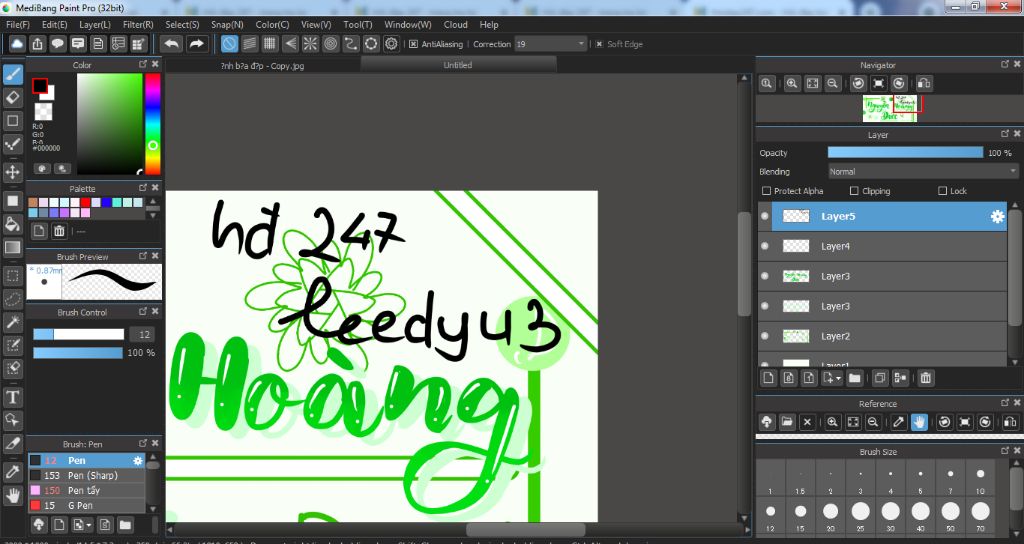Viewport: 1024px width, 544px height.
Task: Select the red palette swatch
Action: (86, 202)
